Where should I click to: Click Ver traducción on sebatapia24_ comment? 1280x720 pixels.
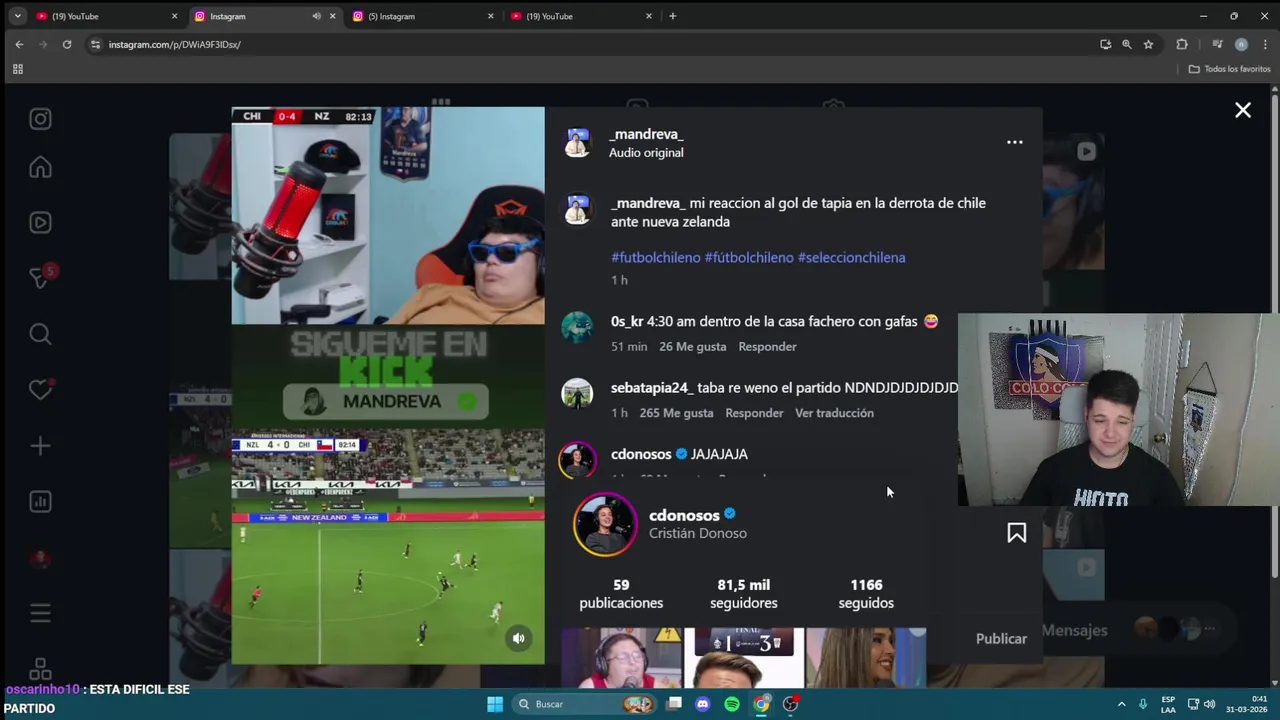834,413
